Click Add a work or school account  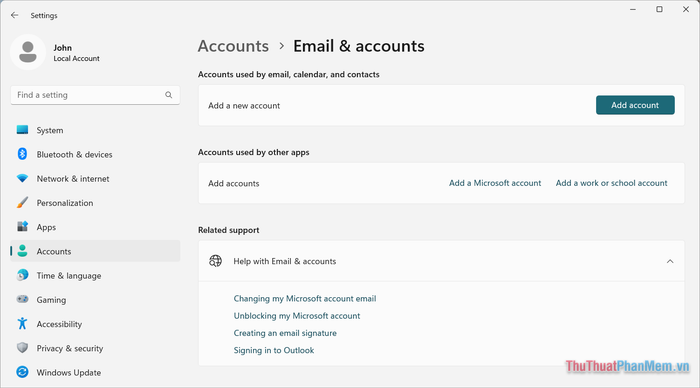611,183
